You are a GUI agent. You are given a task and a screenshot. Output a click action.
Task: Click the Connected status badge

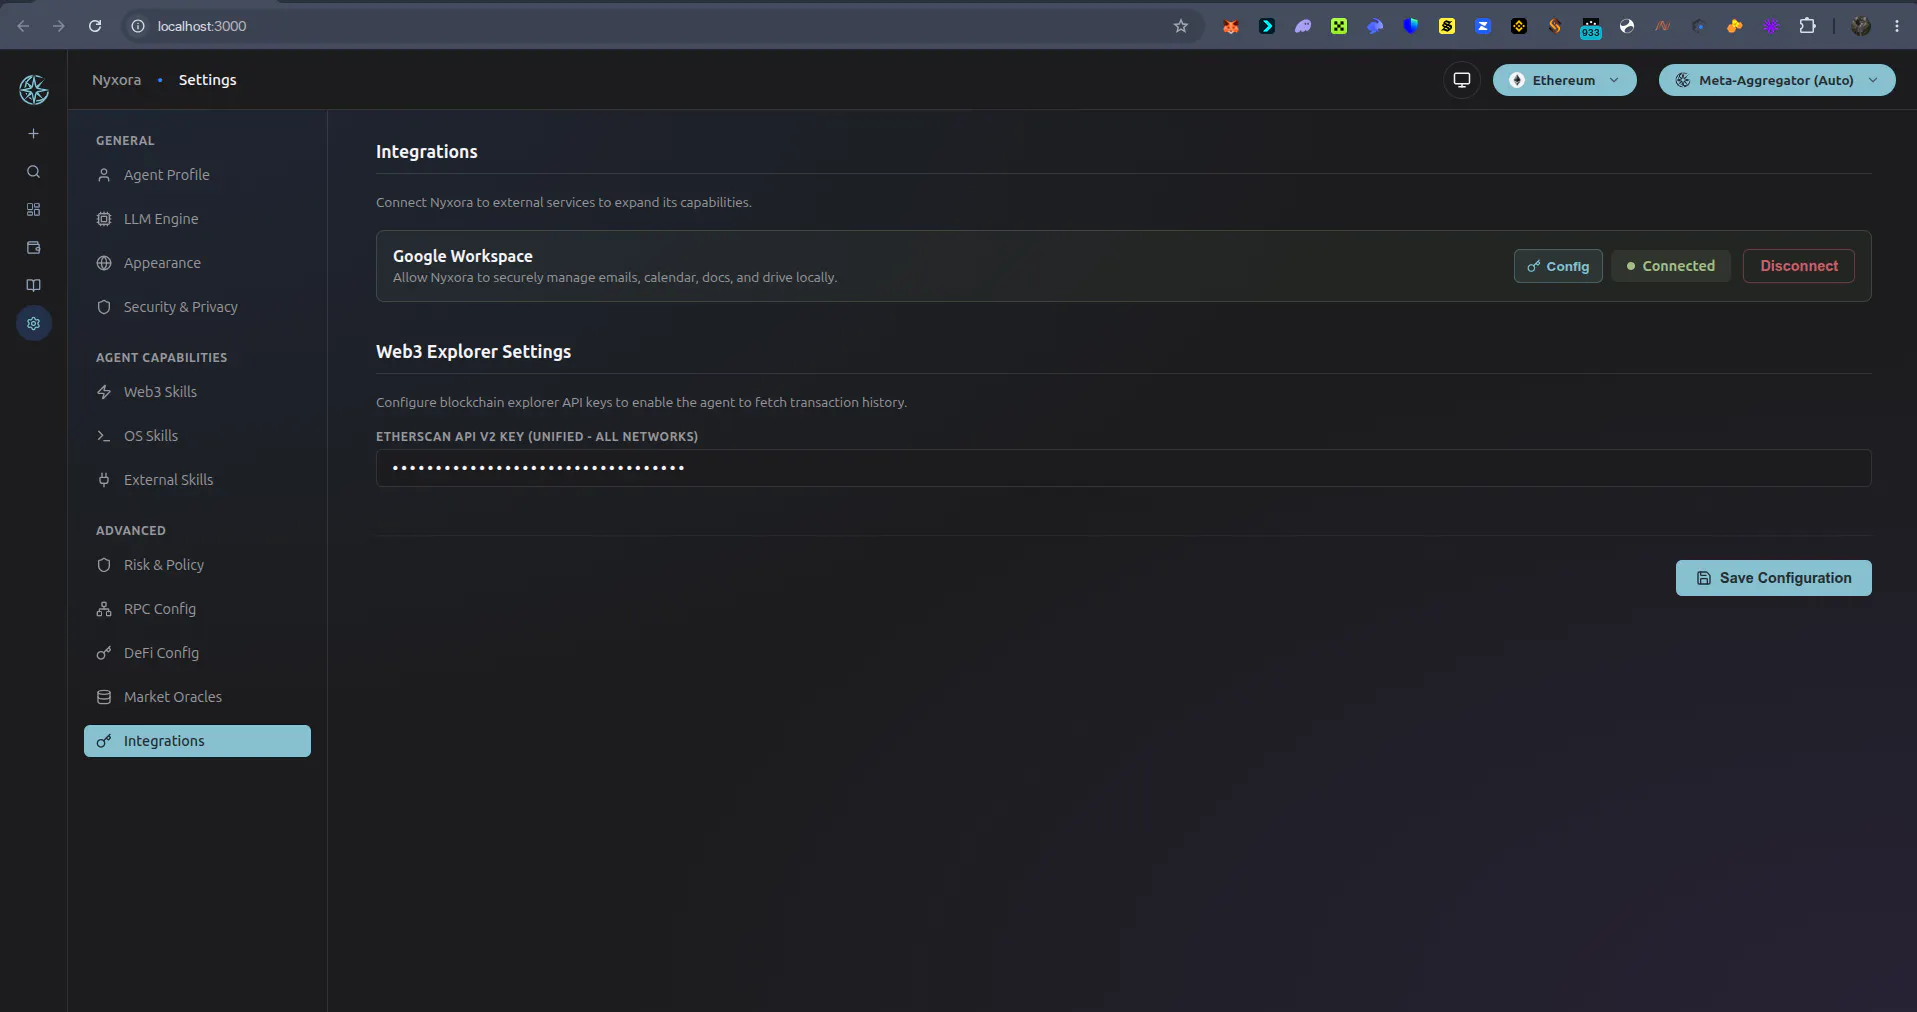(x=1671, y=266)
